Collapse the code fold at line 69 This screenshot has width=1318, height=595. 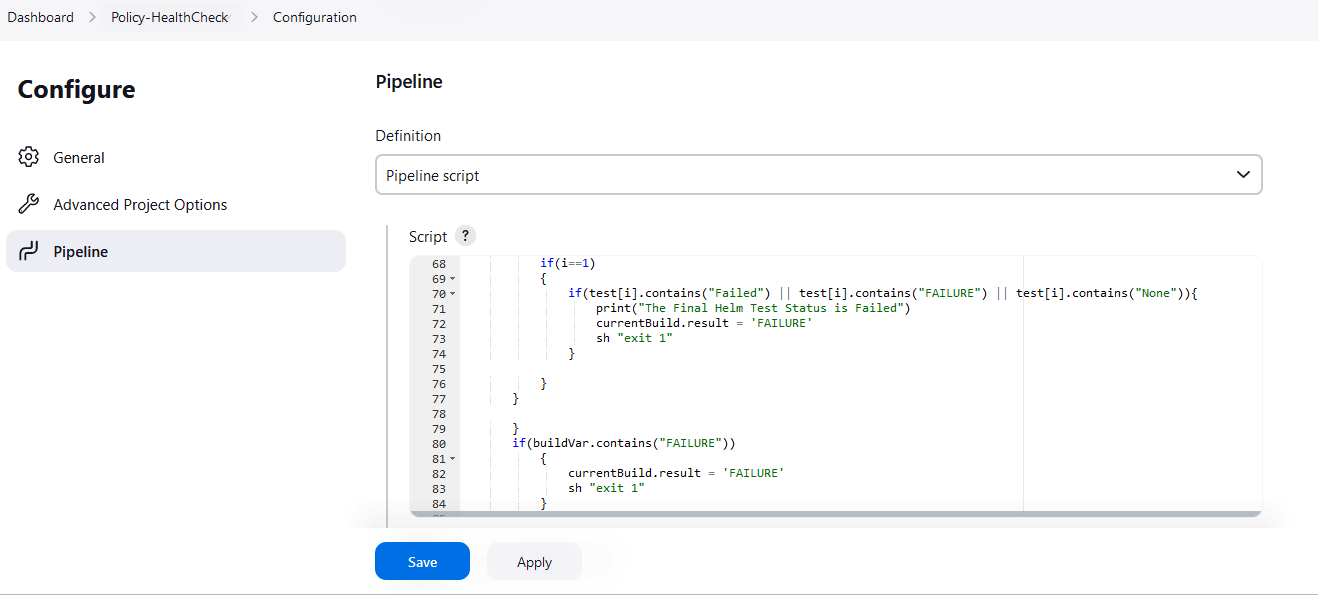click(x=452, y=278)
